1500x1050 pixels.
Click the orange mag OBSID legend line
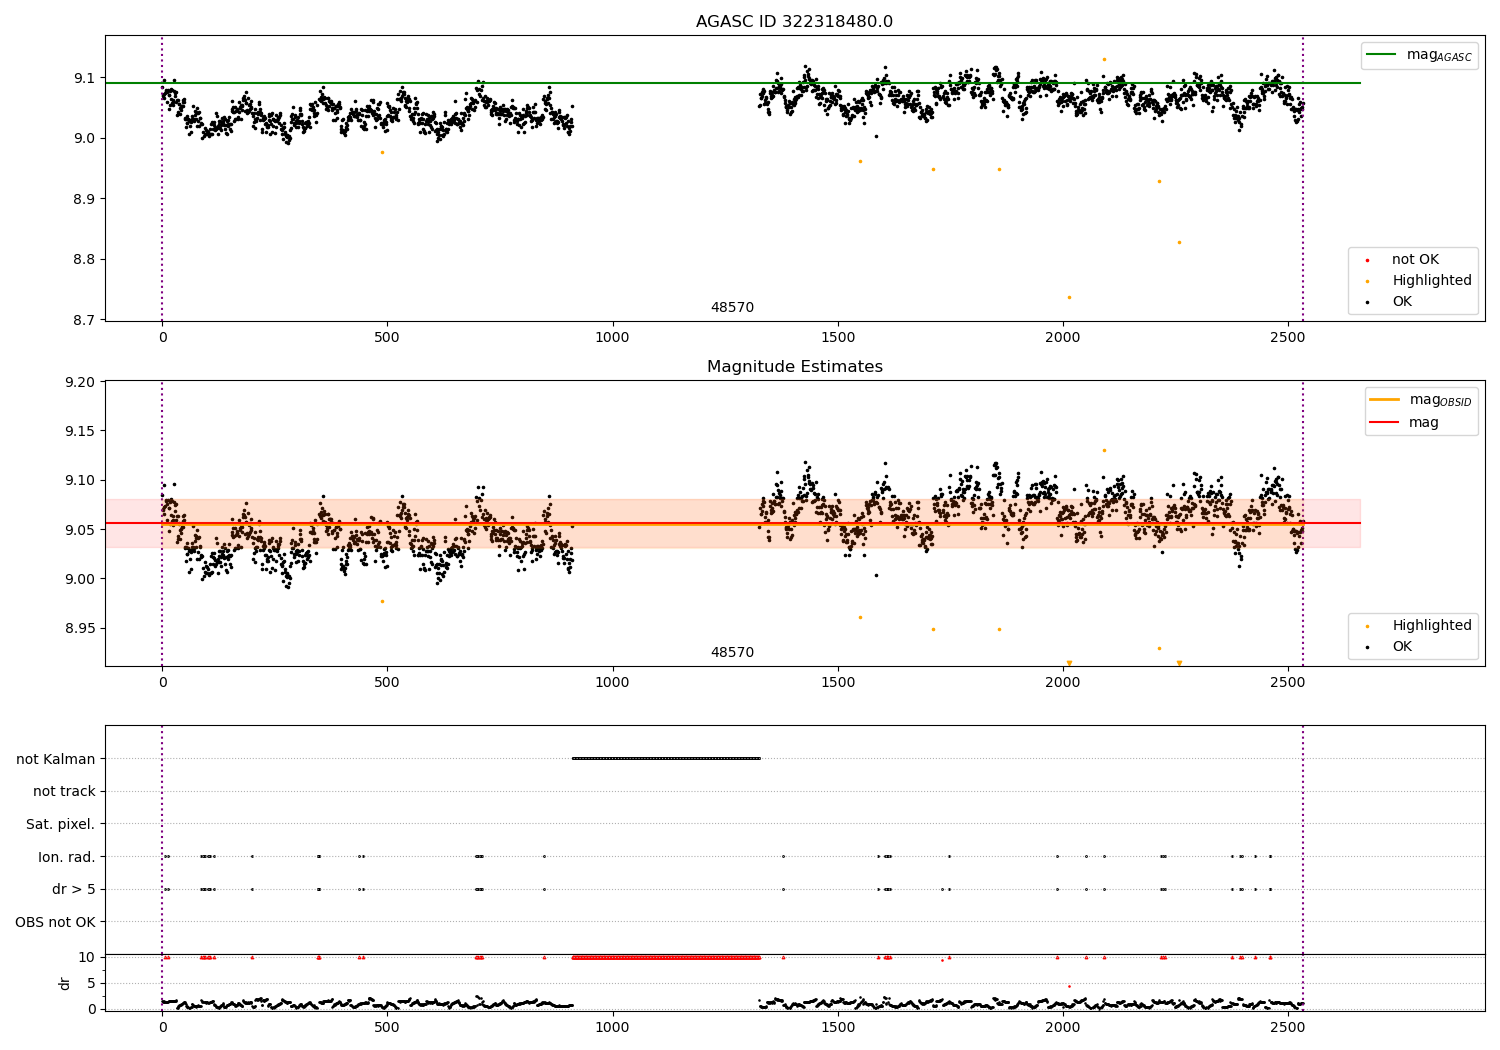[x=1385, y=400]
